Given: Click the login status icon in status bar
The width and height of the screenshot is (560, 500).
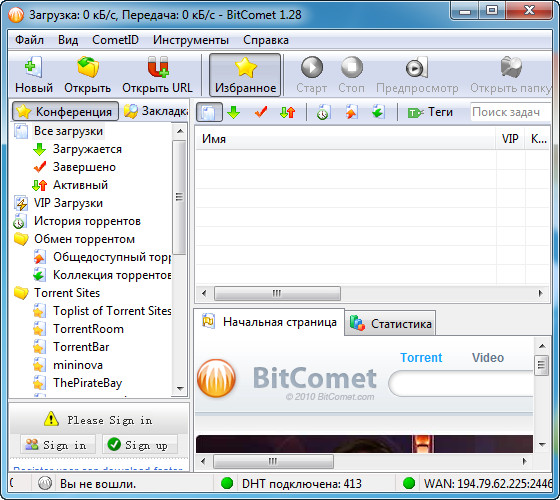Looking at the screenshot, I should tap(45, 484).
